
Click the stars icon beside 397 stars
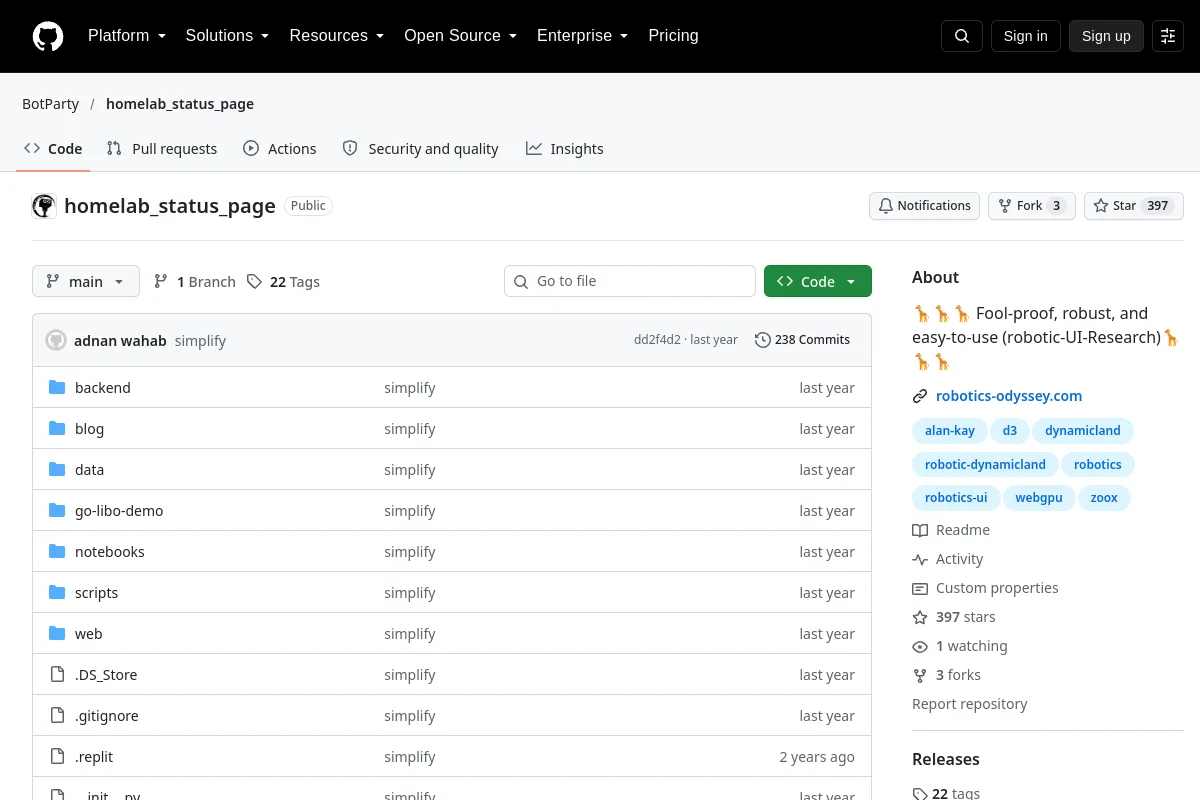coord(920,617)
